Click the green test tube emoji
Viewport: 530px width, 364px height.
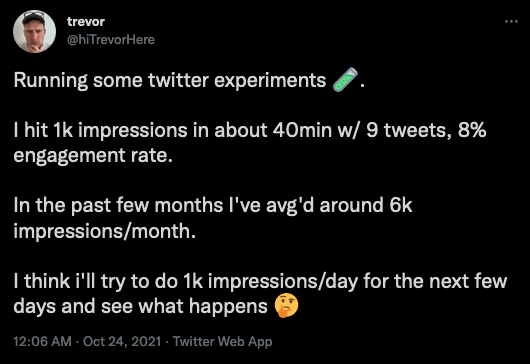345,79
